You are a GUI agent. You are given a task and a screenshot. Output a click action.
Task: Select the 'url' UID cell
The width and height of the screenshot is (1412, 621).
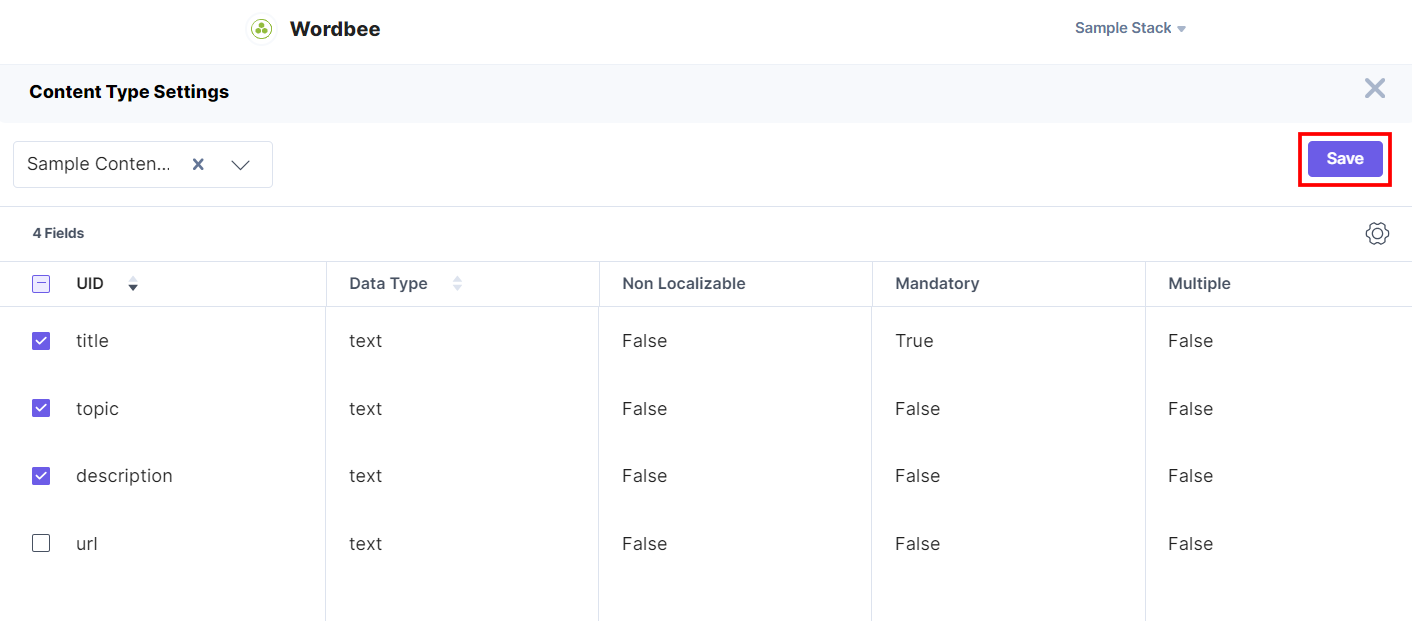[x=87, y=544]
